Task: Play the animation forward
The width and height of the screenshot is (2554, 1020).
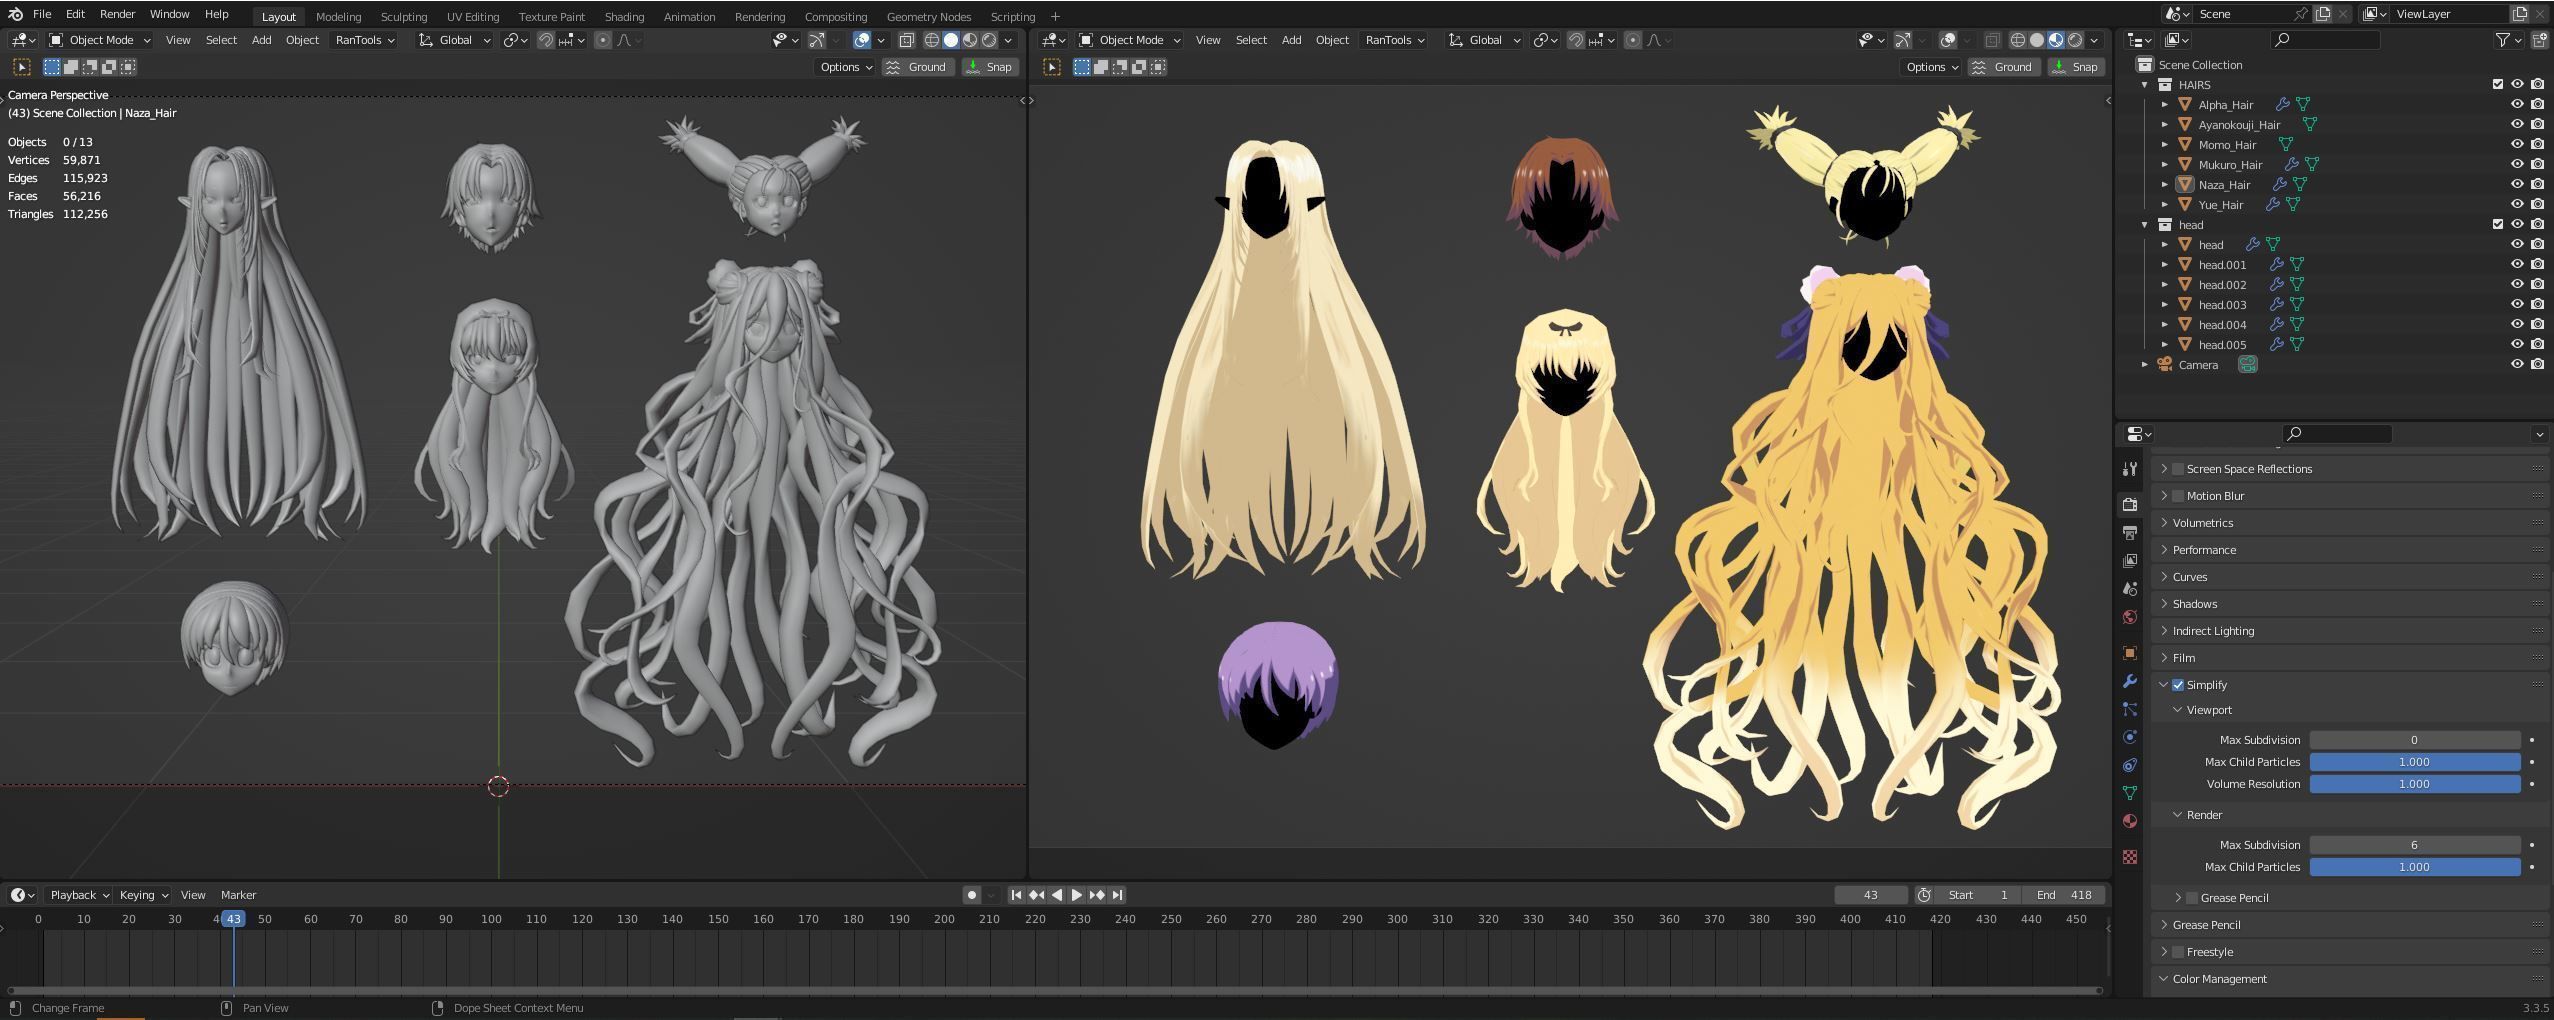Action: tap(1077, 895)
